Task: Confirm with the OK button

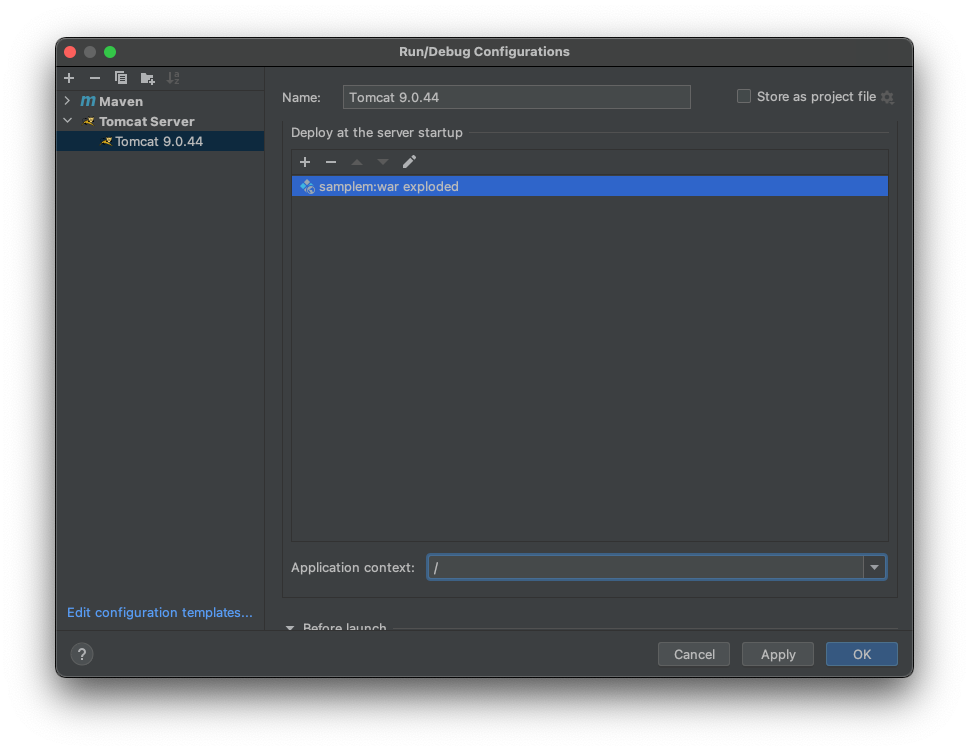Action: [x=861, y=654]
